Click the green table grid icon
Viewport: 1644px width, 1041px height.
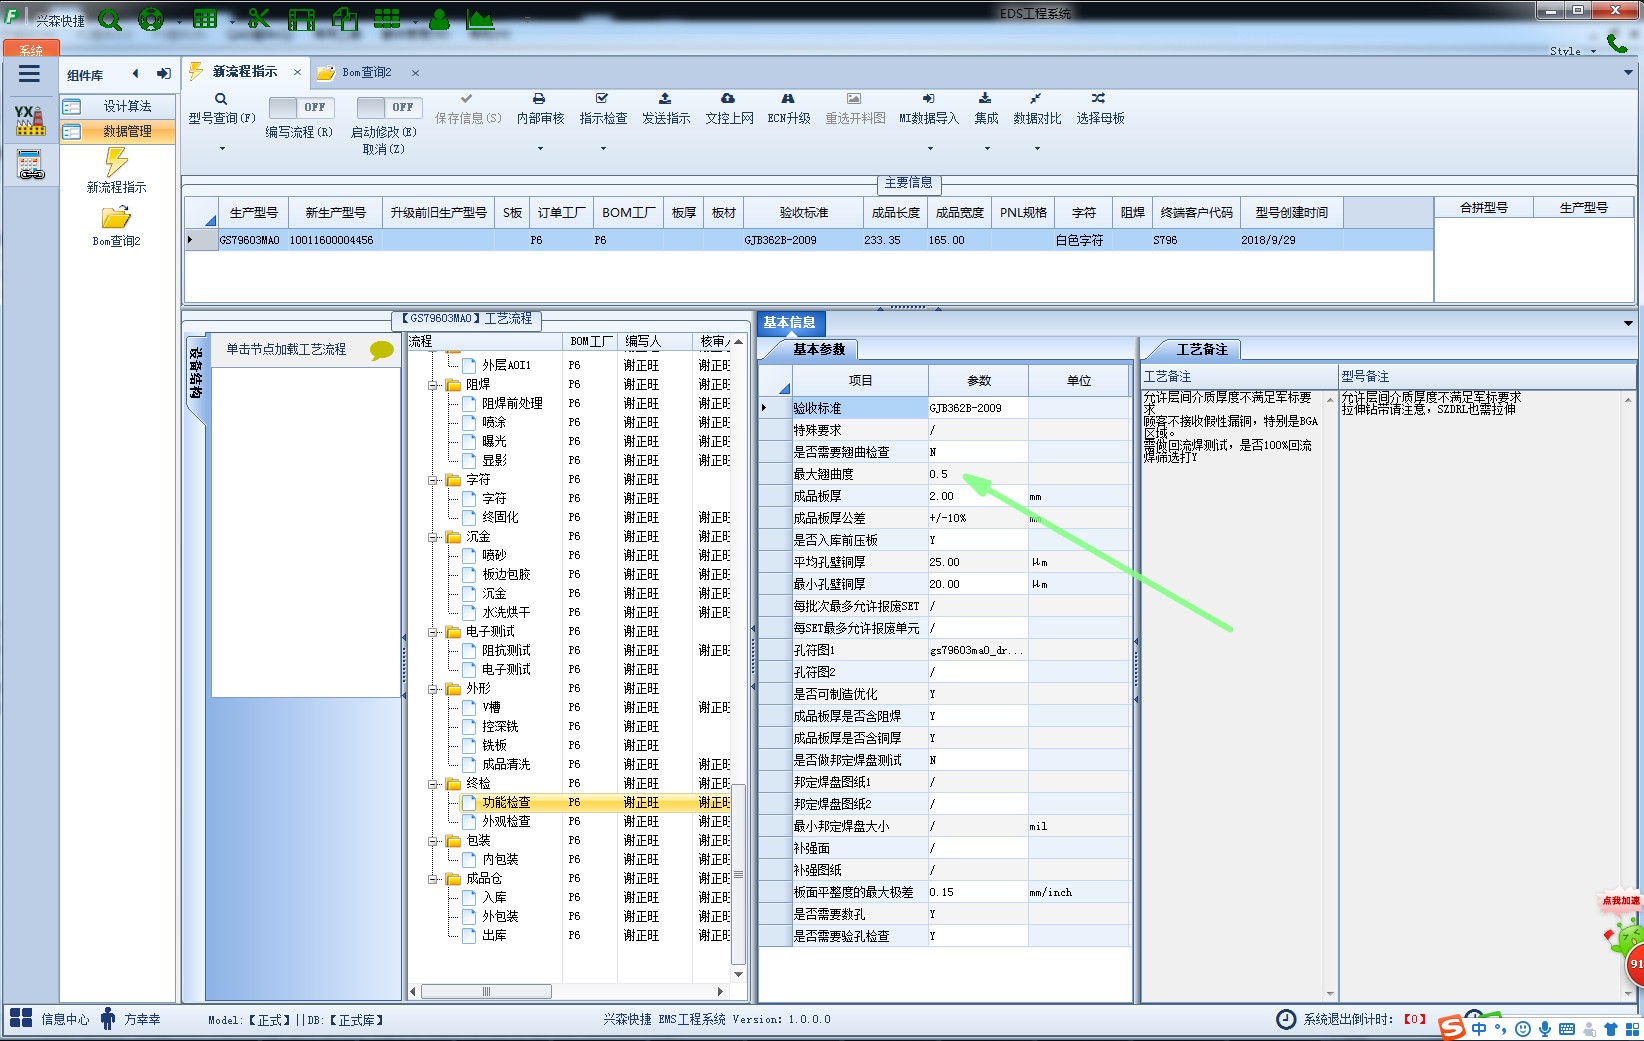coord(205,19)
